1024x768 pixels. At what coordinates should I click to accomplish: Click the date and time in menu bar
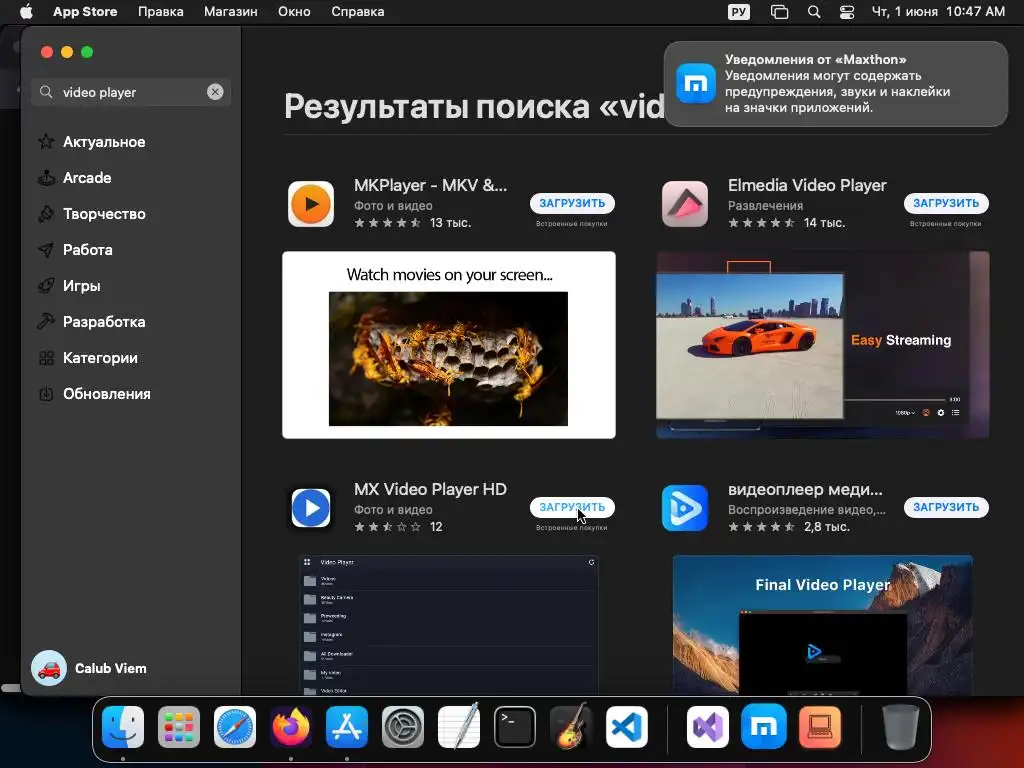(938, 12)
